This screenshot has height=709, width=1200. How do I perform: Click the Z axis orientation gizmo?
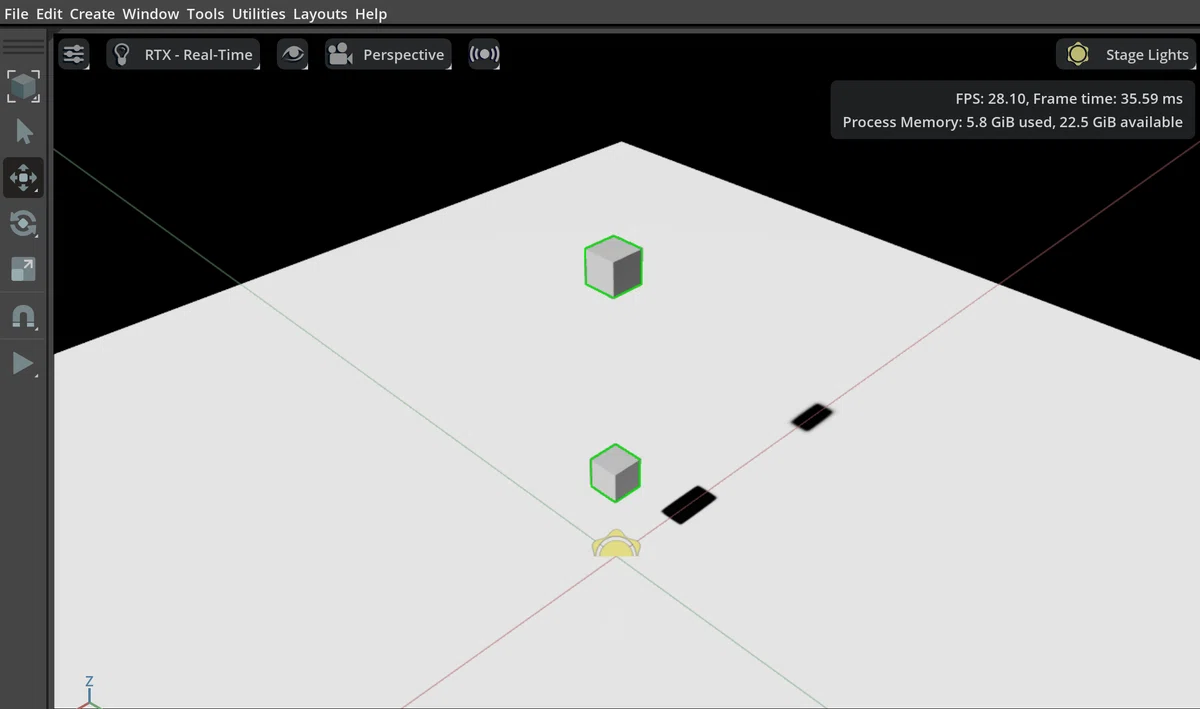coord(89,692)
